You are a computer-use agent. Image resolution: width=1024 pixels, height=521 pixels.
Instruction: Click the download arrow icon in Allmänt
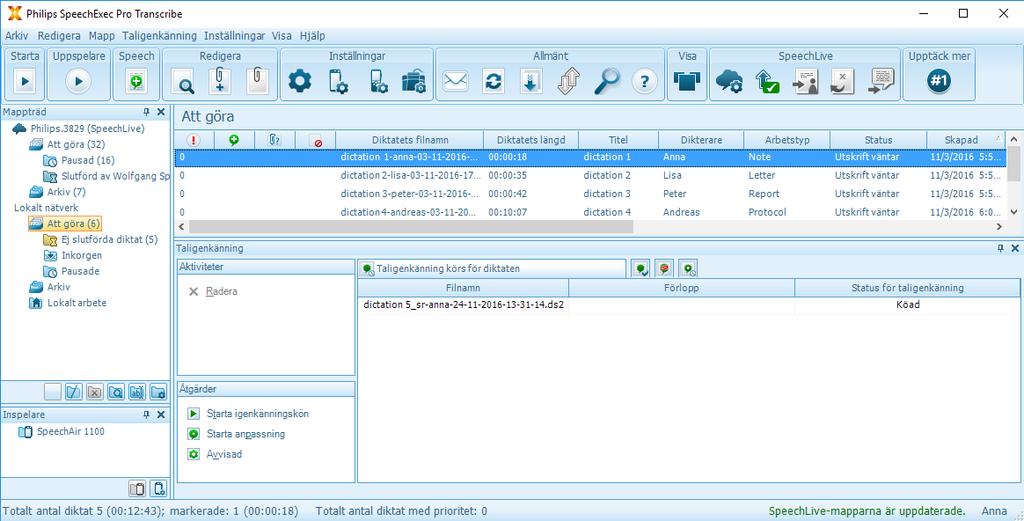pos(531,82)
